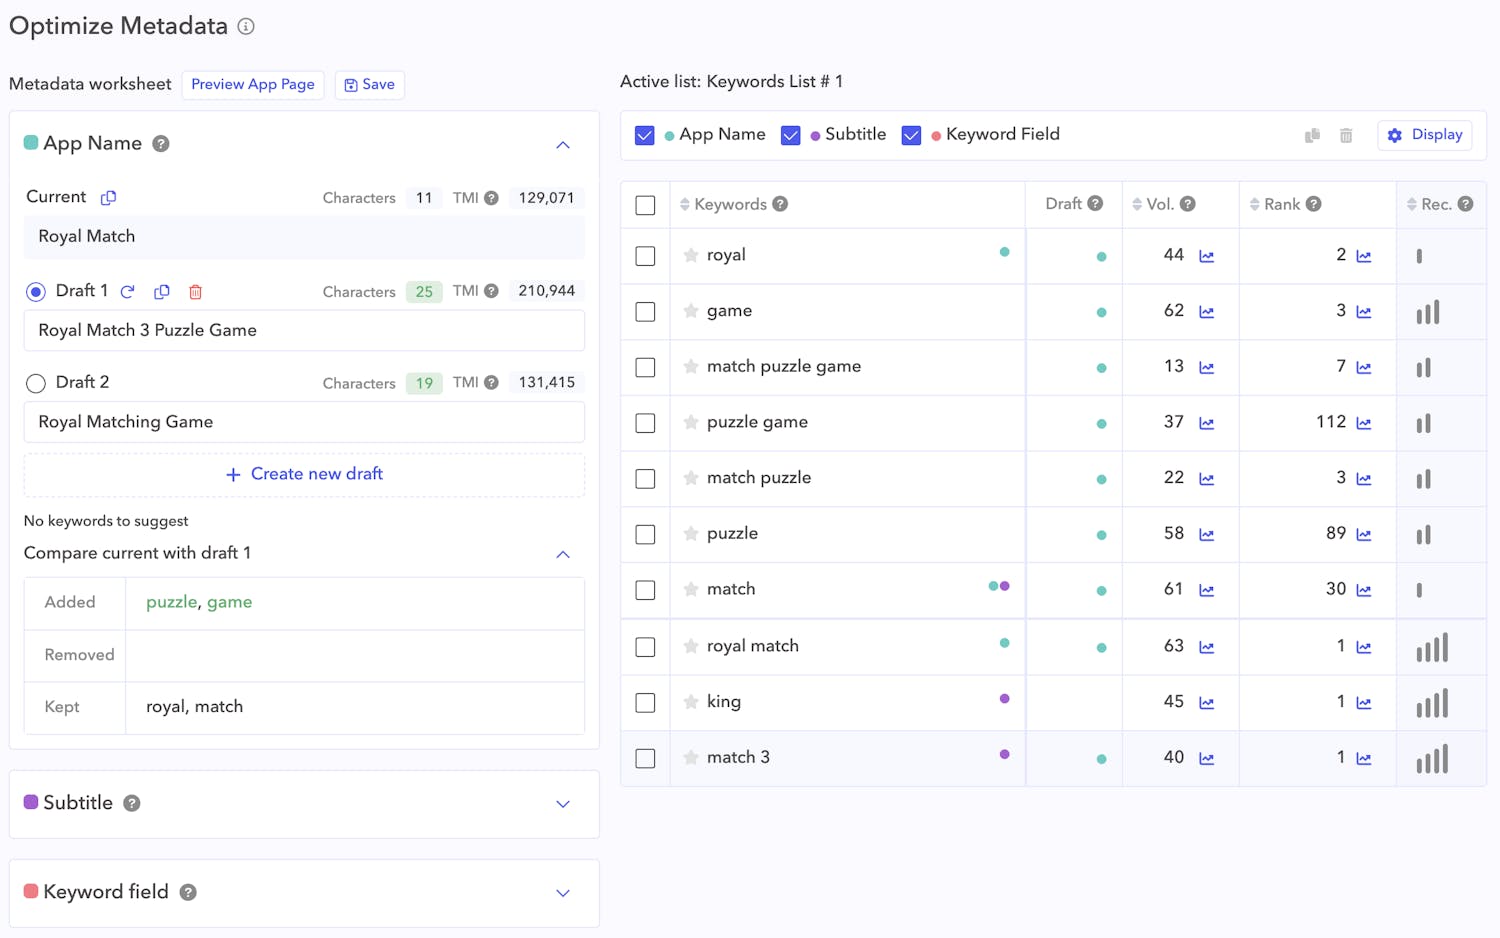This screenshot has width=1500, height=938.
Task: Refresh Draft 1 with the reset icon
Action: pos(128,291)
